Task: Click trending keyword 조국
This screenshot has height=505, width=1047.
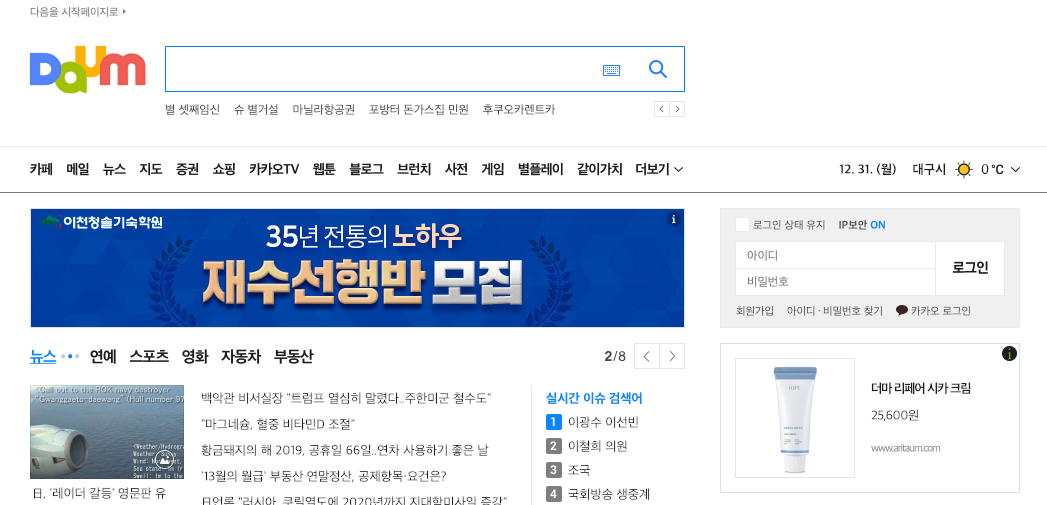Action: [579, 470]
